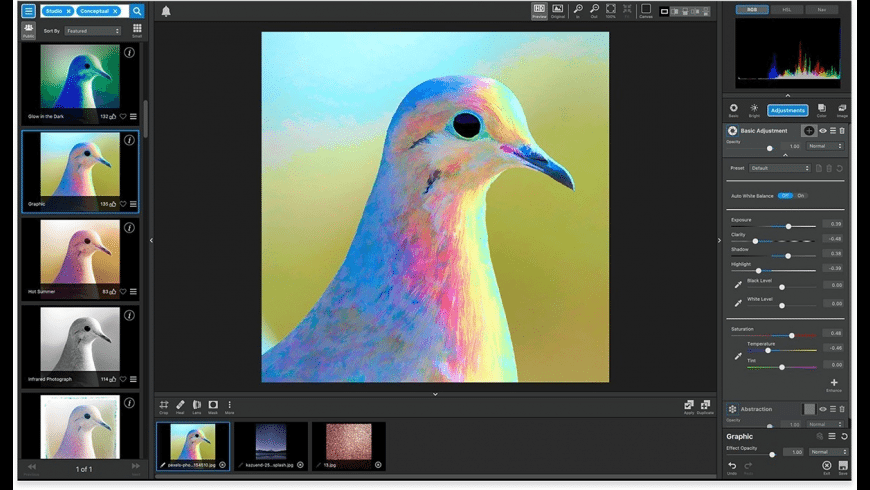870x490 pixels.
Task: Open the Lens tool
Action: tap(196, 407)
